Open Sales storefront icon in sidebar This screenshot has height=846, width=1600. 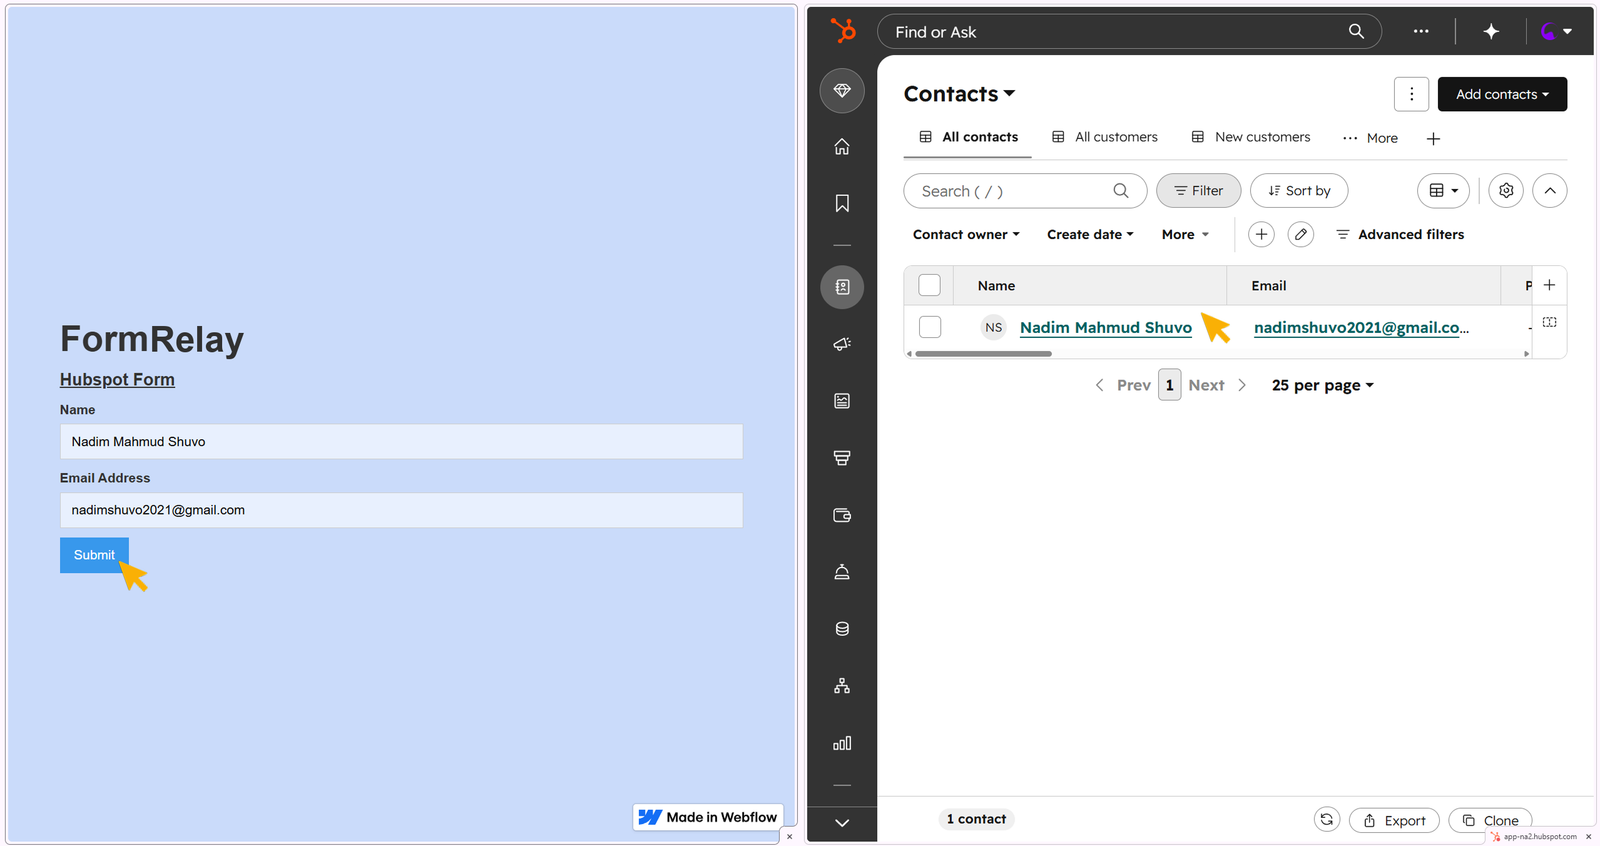point(842,458)
